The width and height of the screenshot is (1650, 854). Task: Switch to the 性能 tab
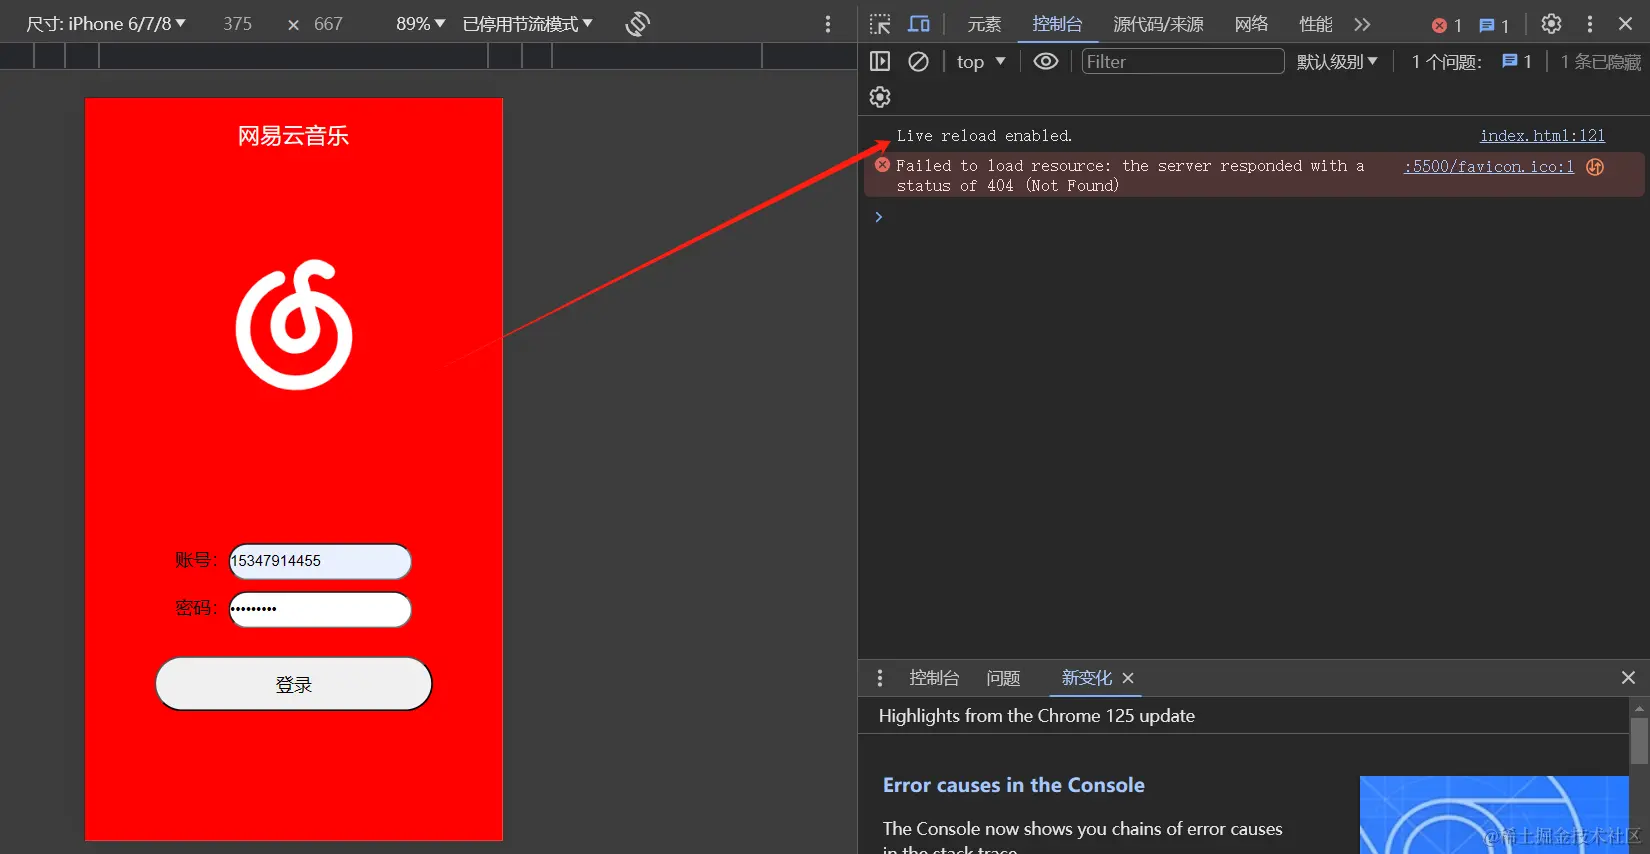[x=1315, y=24]
